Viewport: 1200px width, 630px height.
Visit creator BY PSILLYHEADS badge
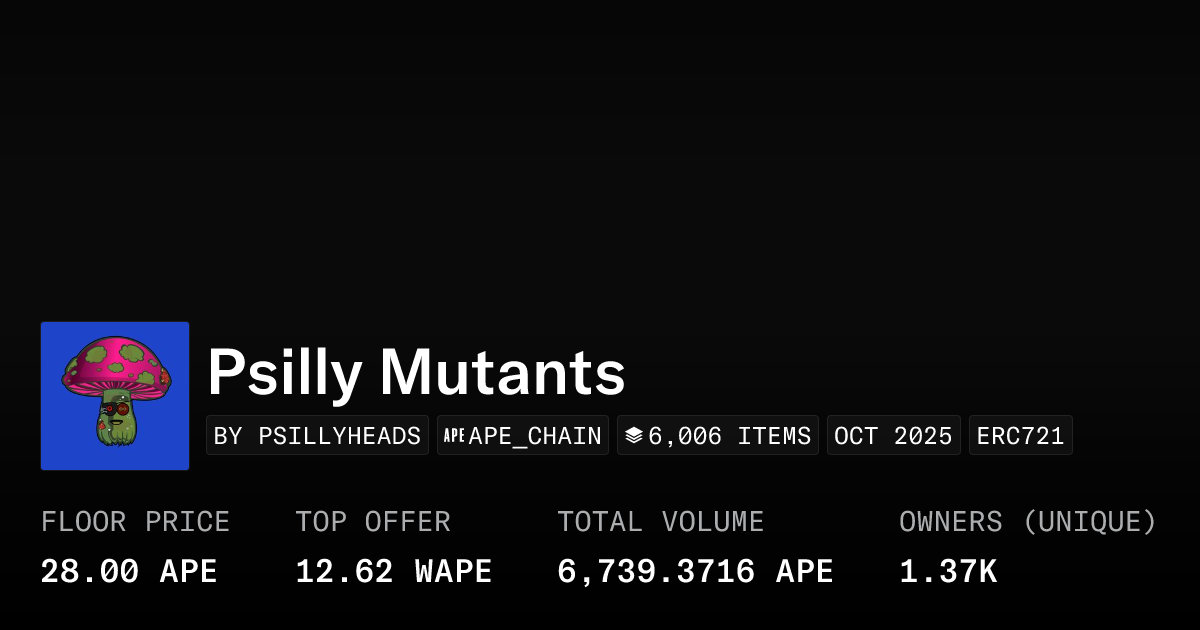317,436
